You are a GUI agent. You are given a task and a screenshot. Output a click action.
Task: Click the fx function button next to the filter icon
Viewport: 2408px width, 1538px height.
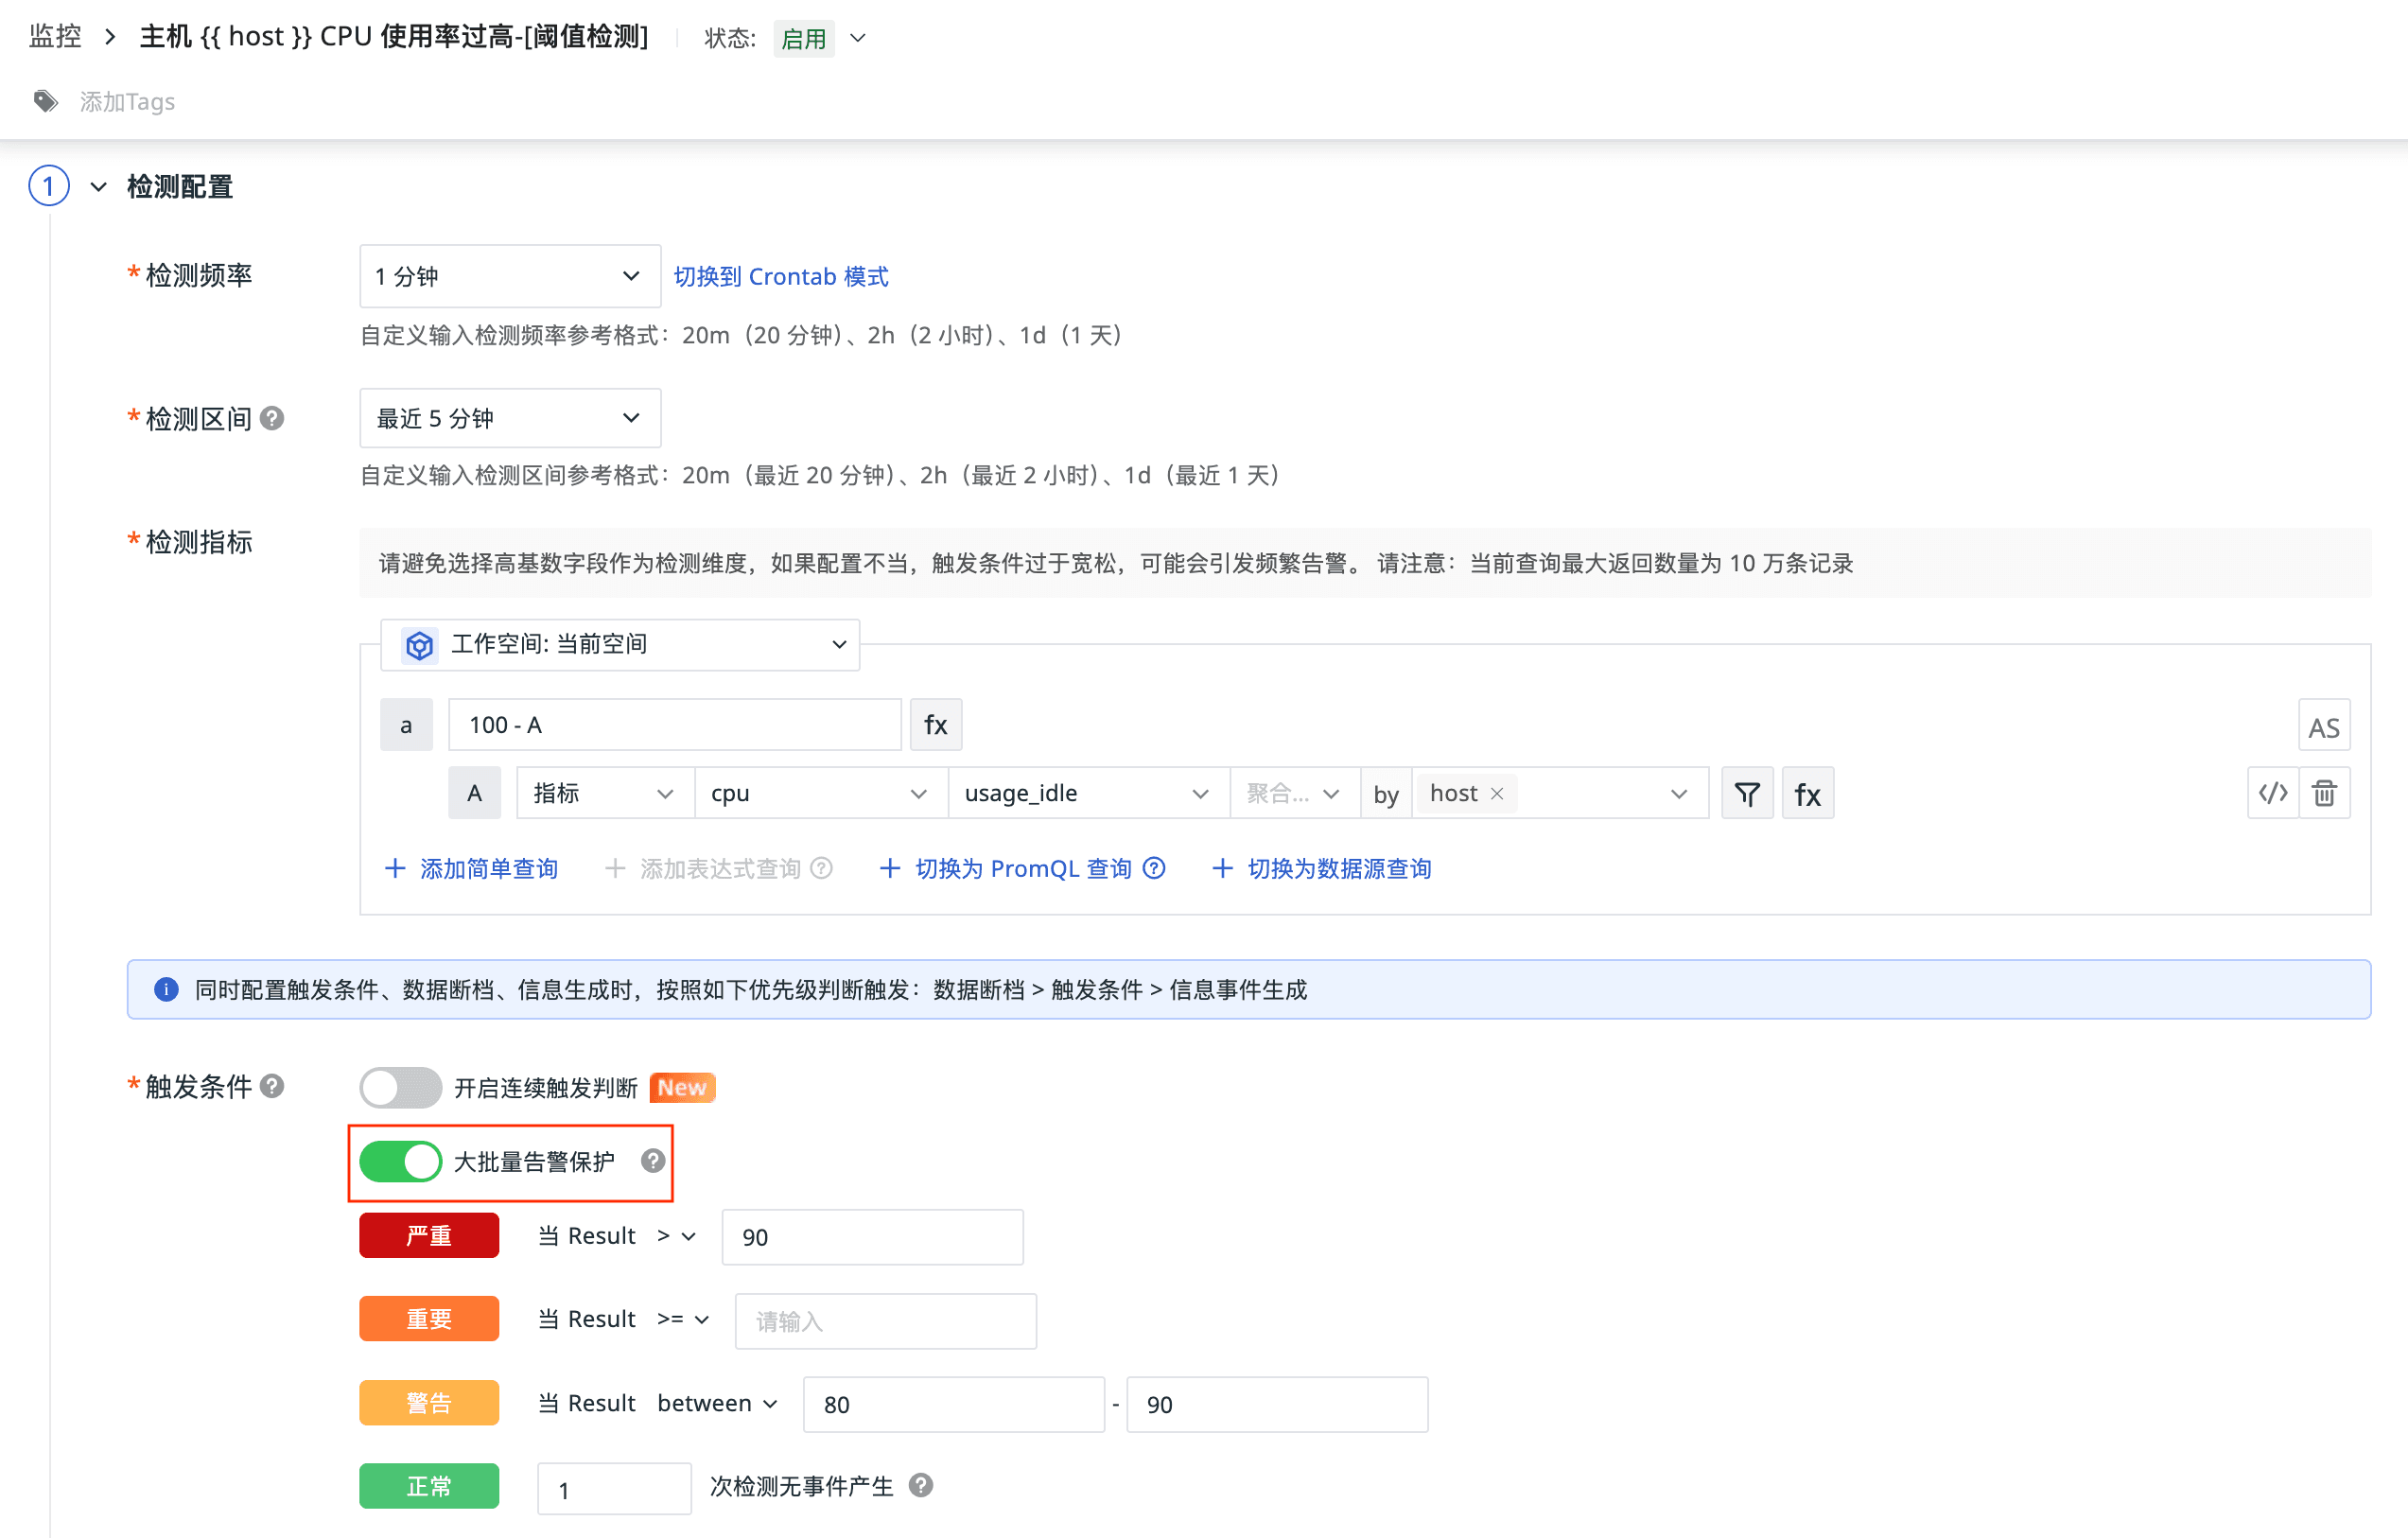1806,793
